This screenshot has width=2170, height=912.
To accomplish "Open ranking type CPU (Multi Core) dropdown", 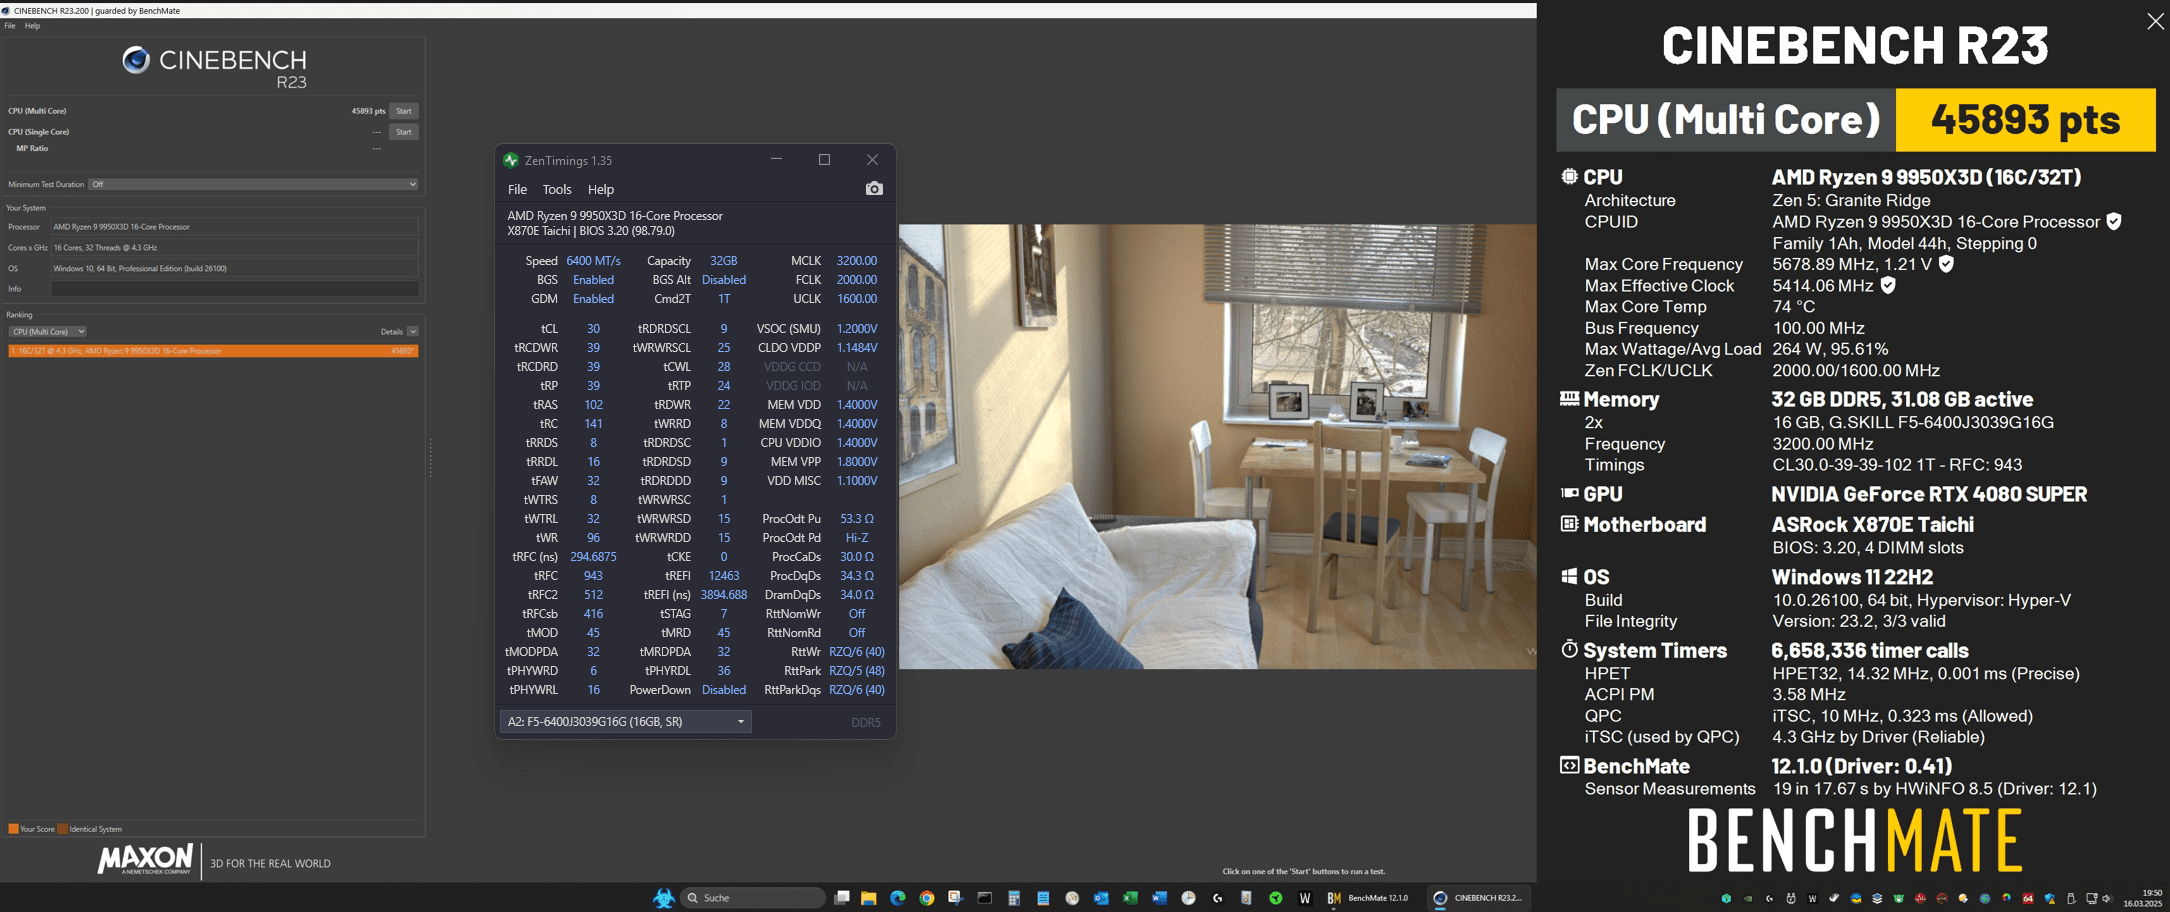I will coord(47,331).
